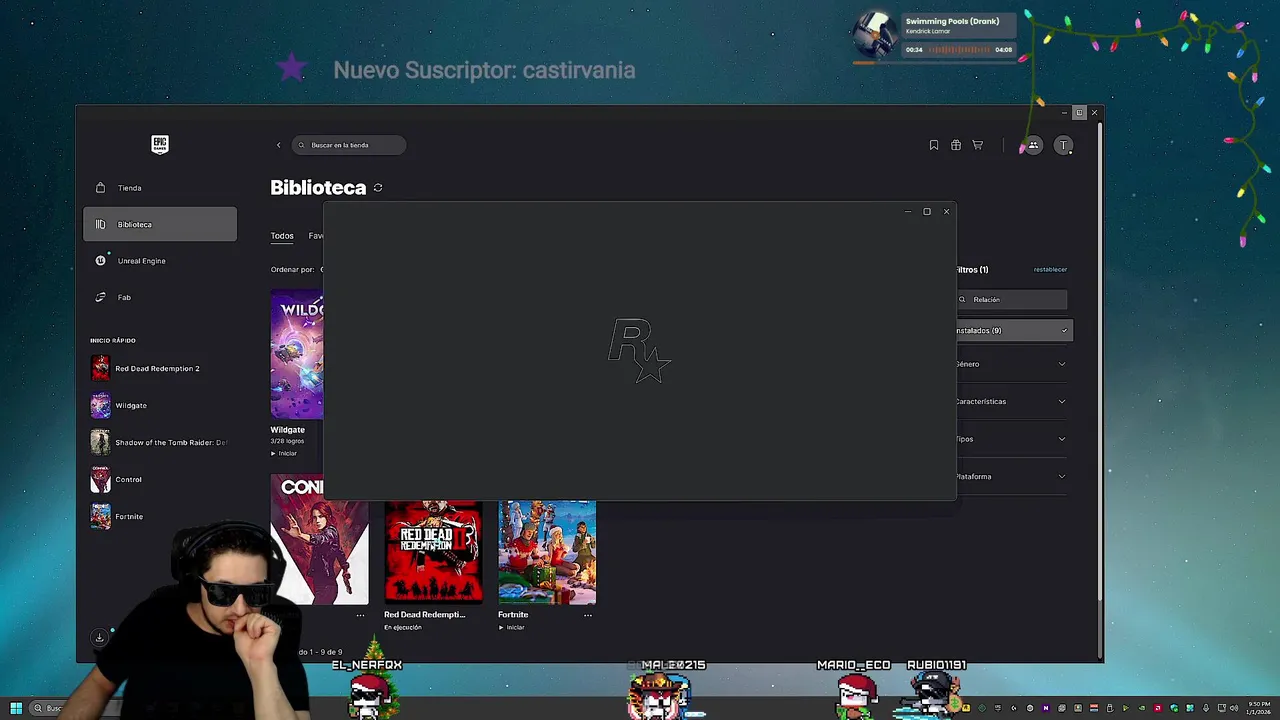
Task: Minimize the Rockstar launcher window
Action: coord(907,212)
